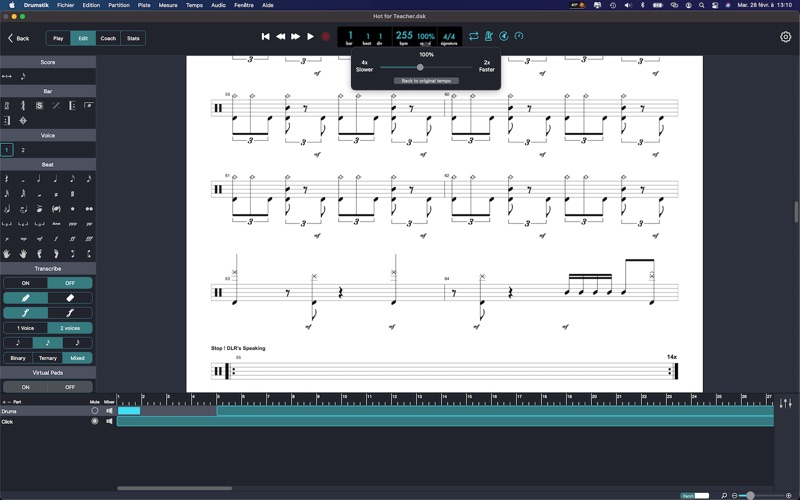Image resolution: width=800 pixels, height=500 pixels.
Task: Open the Drums mixer speaker icon
Action: [x=109, y=411]
